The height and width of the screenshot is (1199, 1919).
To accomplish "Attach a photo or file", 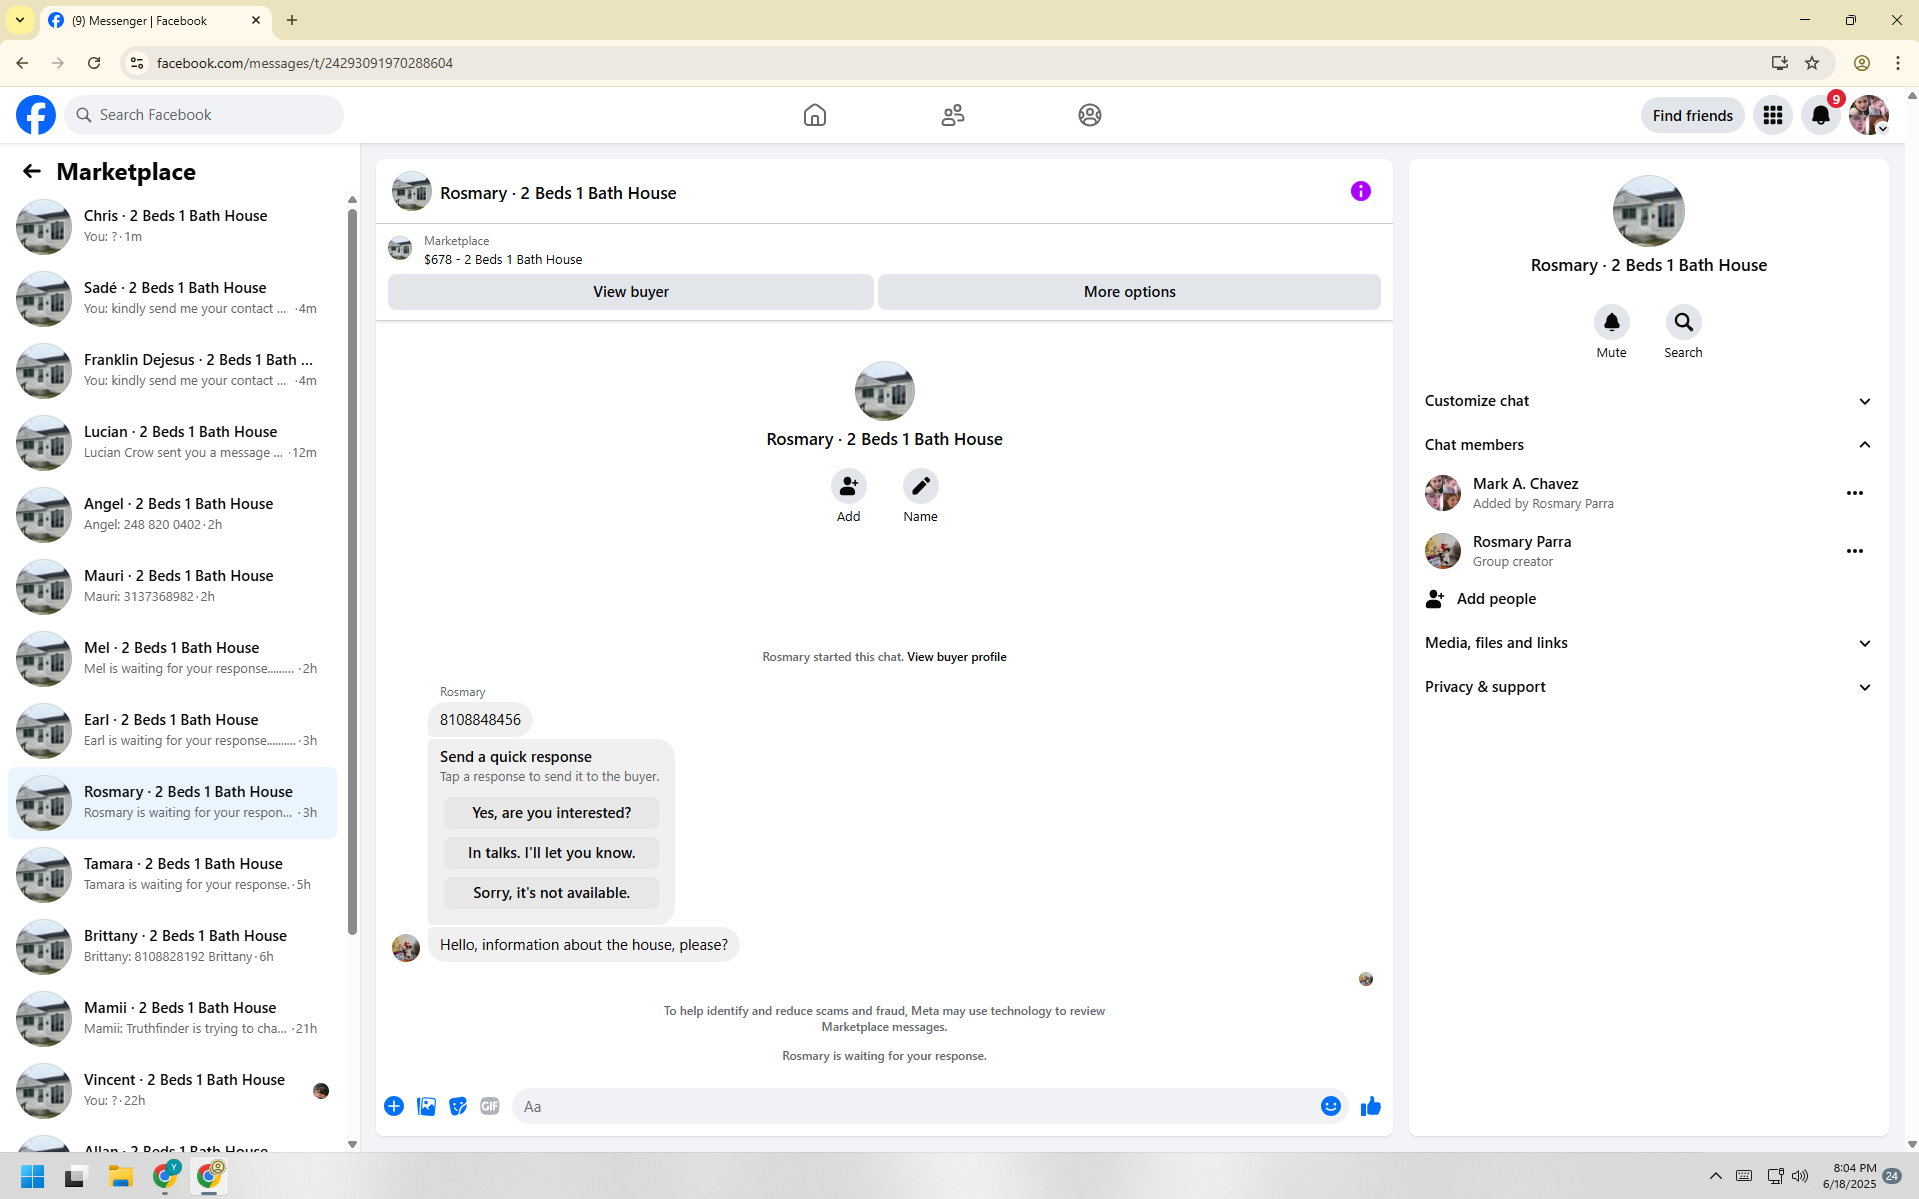I will [x=426, y=1106].
